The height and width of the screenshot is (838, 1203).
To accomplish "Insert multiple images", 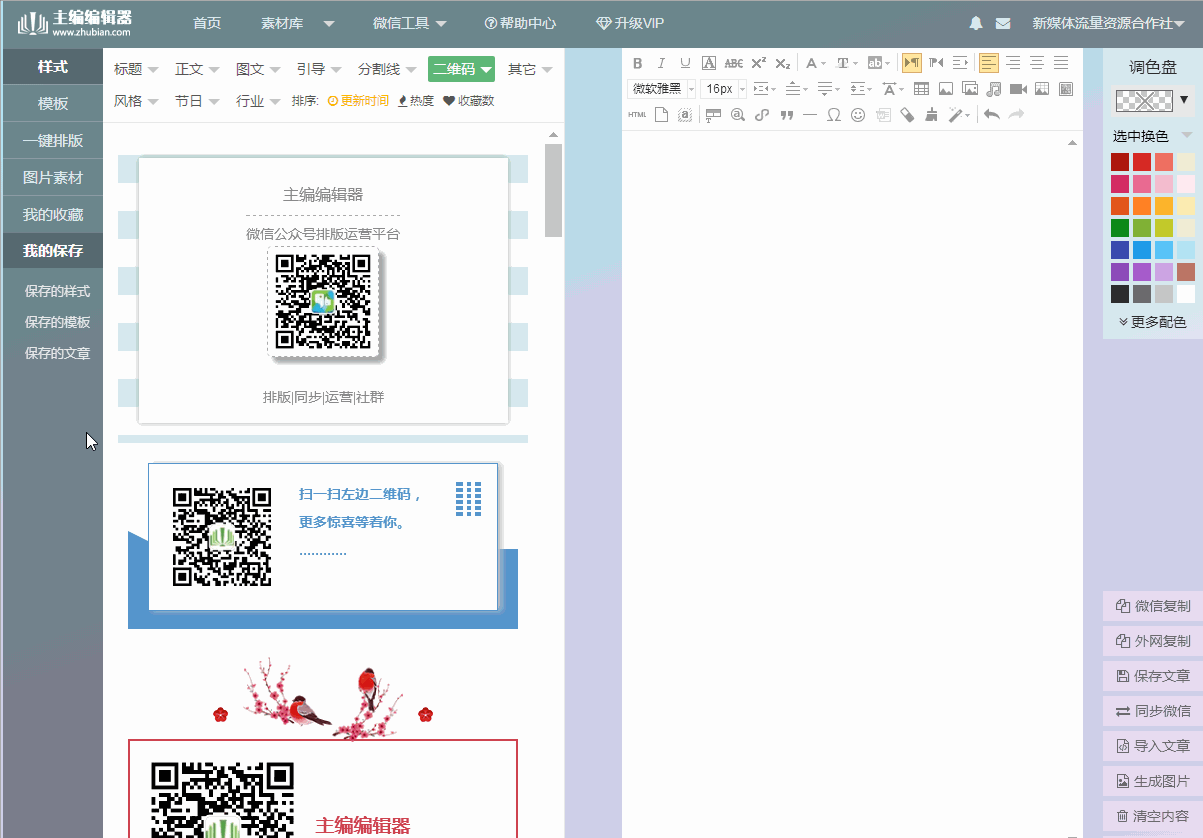I will coord(969,89).
